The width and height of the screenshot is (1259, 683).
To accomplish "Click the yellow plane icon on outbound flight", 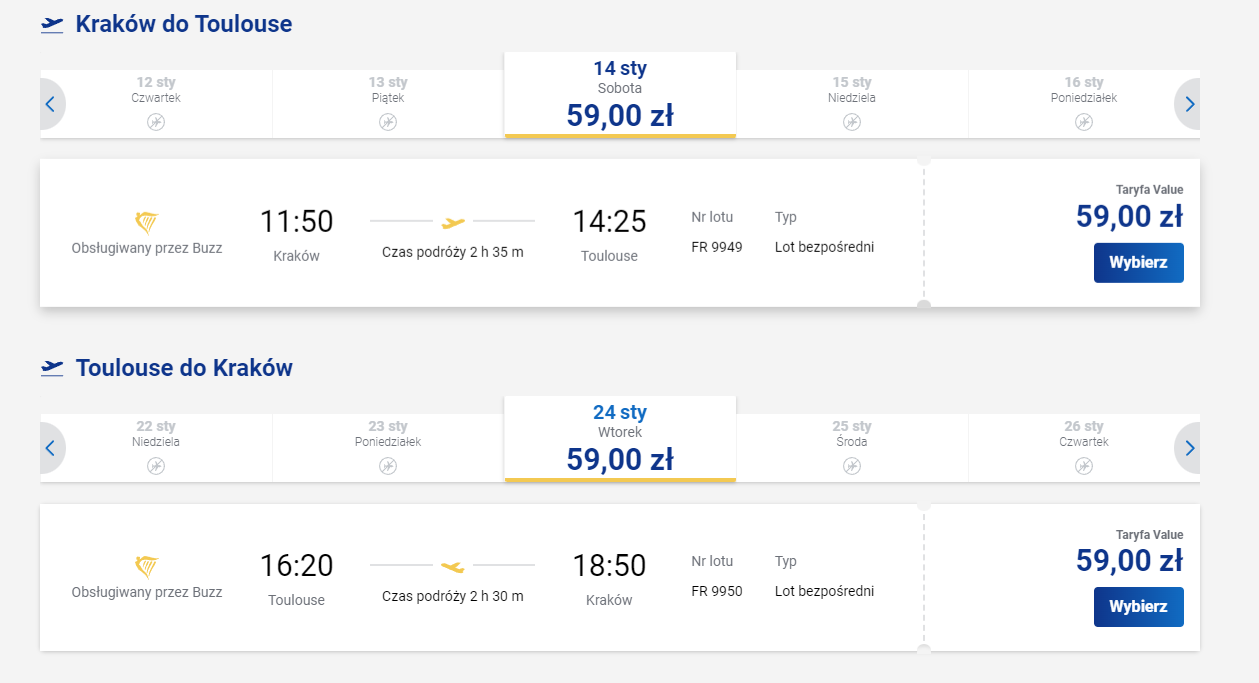I will 453,222.
